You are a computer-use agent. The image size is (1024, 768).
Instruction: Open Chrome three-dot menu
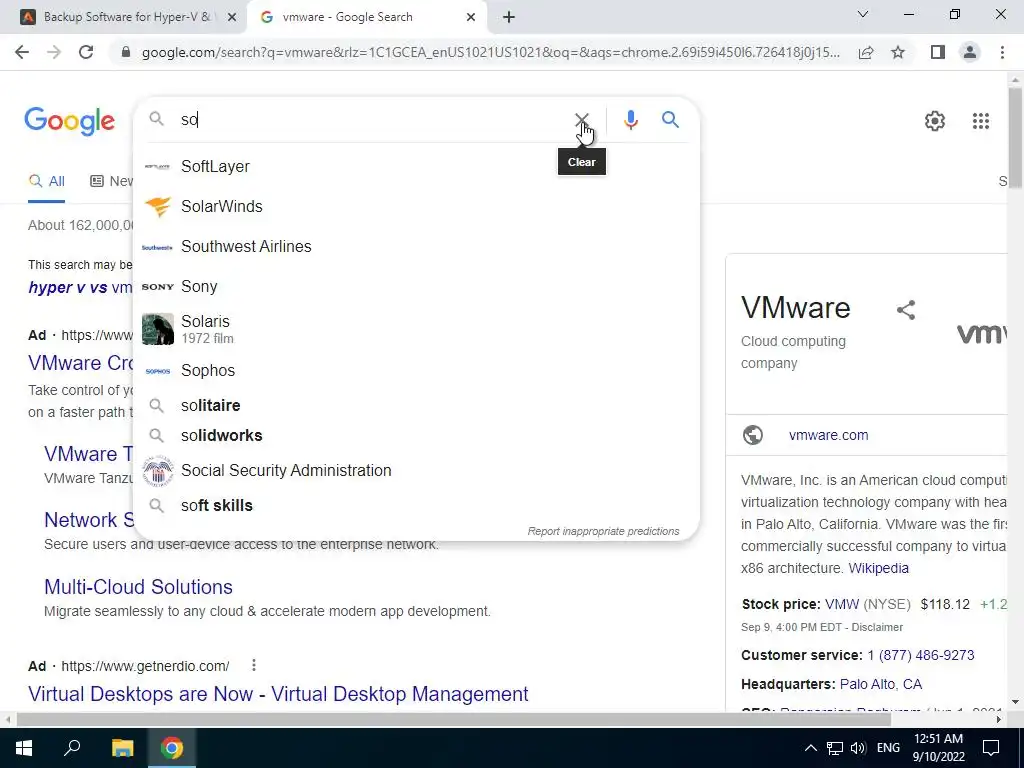click(1002, 52)
